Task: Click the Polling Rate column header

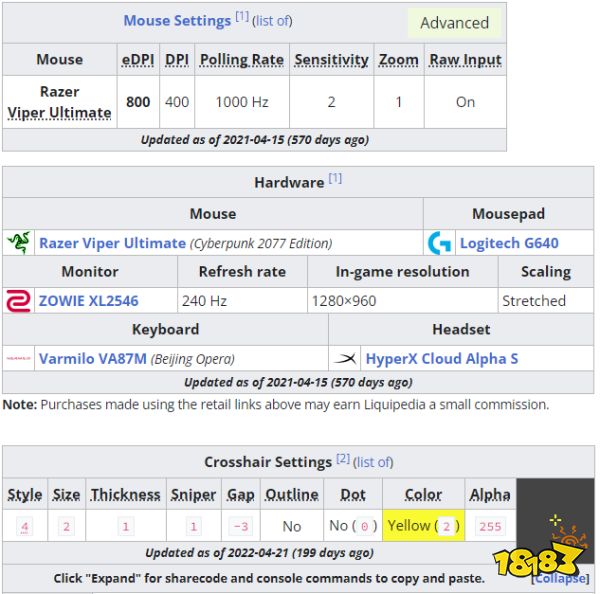Action: (242, 60)
